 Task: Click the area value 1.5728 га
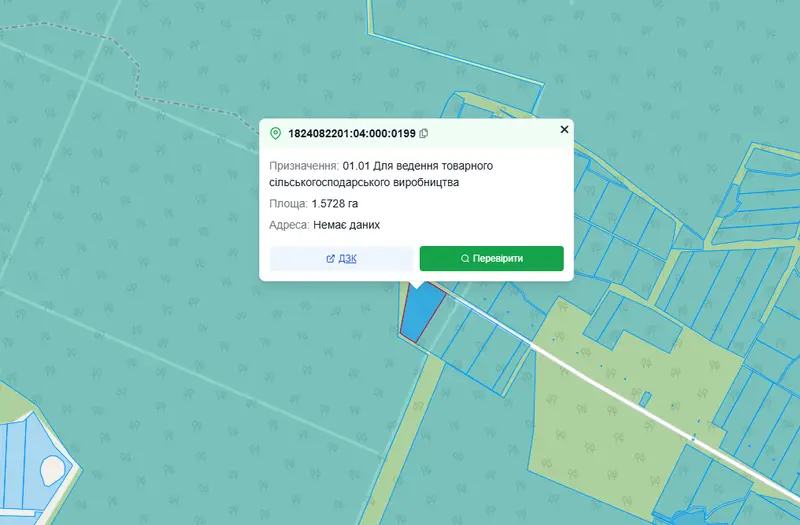click(x=335, y=204)
